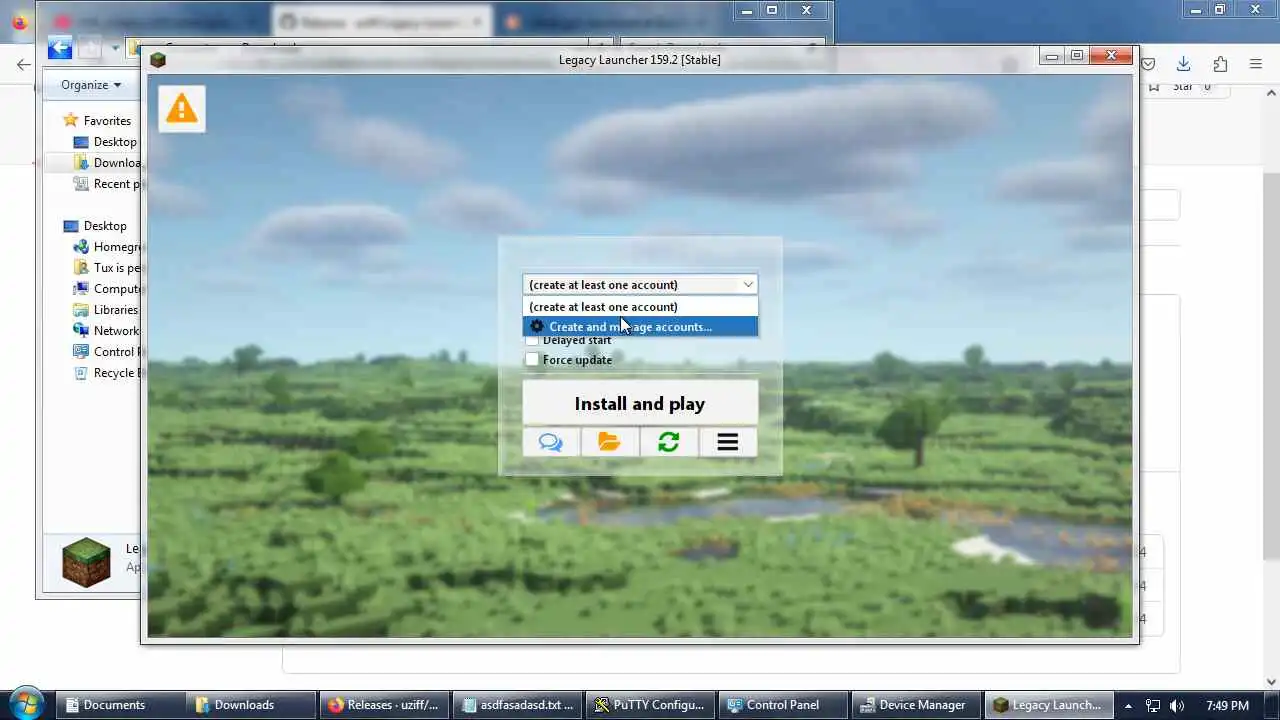This screenshot has height=720, width=1280.
Task: Select Create and manage accounts option
Action: (640, 326)
